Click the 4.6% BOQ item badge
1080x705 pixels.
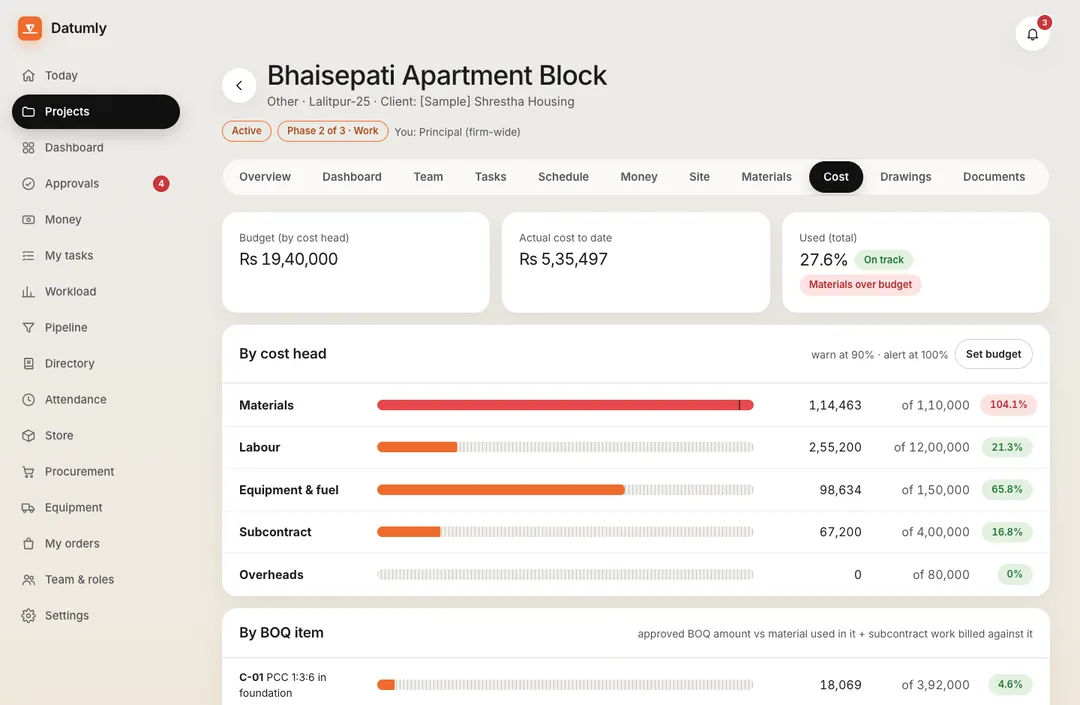pyautogui.click(x=1010, y=684)
